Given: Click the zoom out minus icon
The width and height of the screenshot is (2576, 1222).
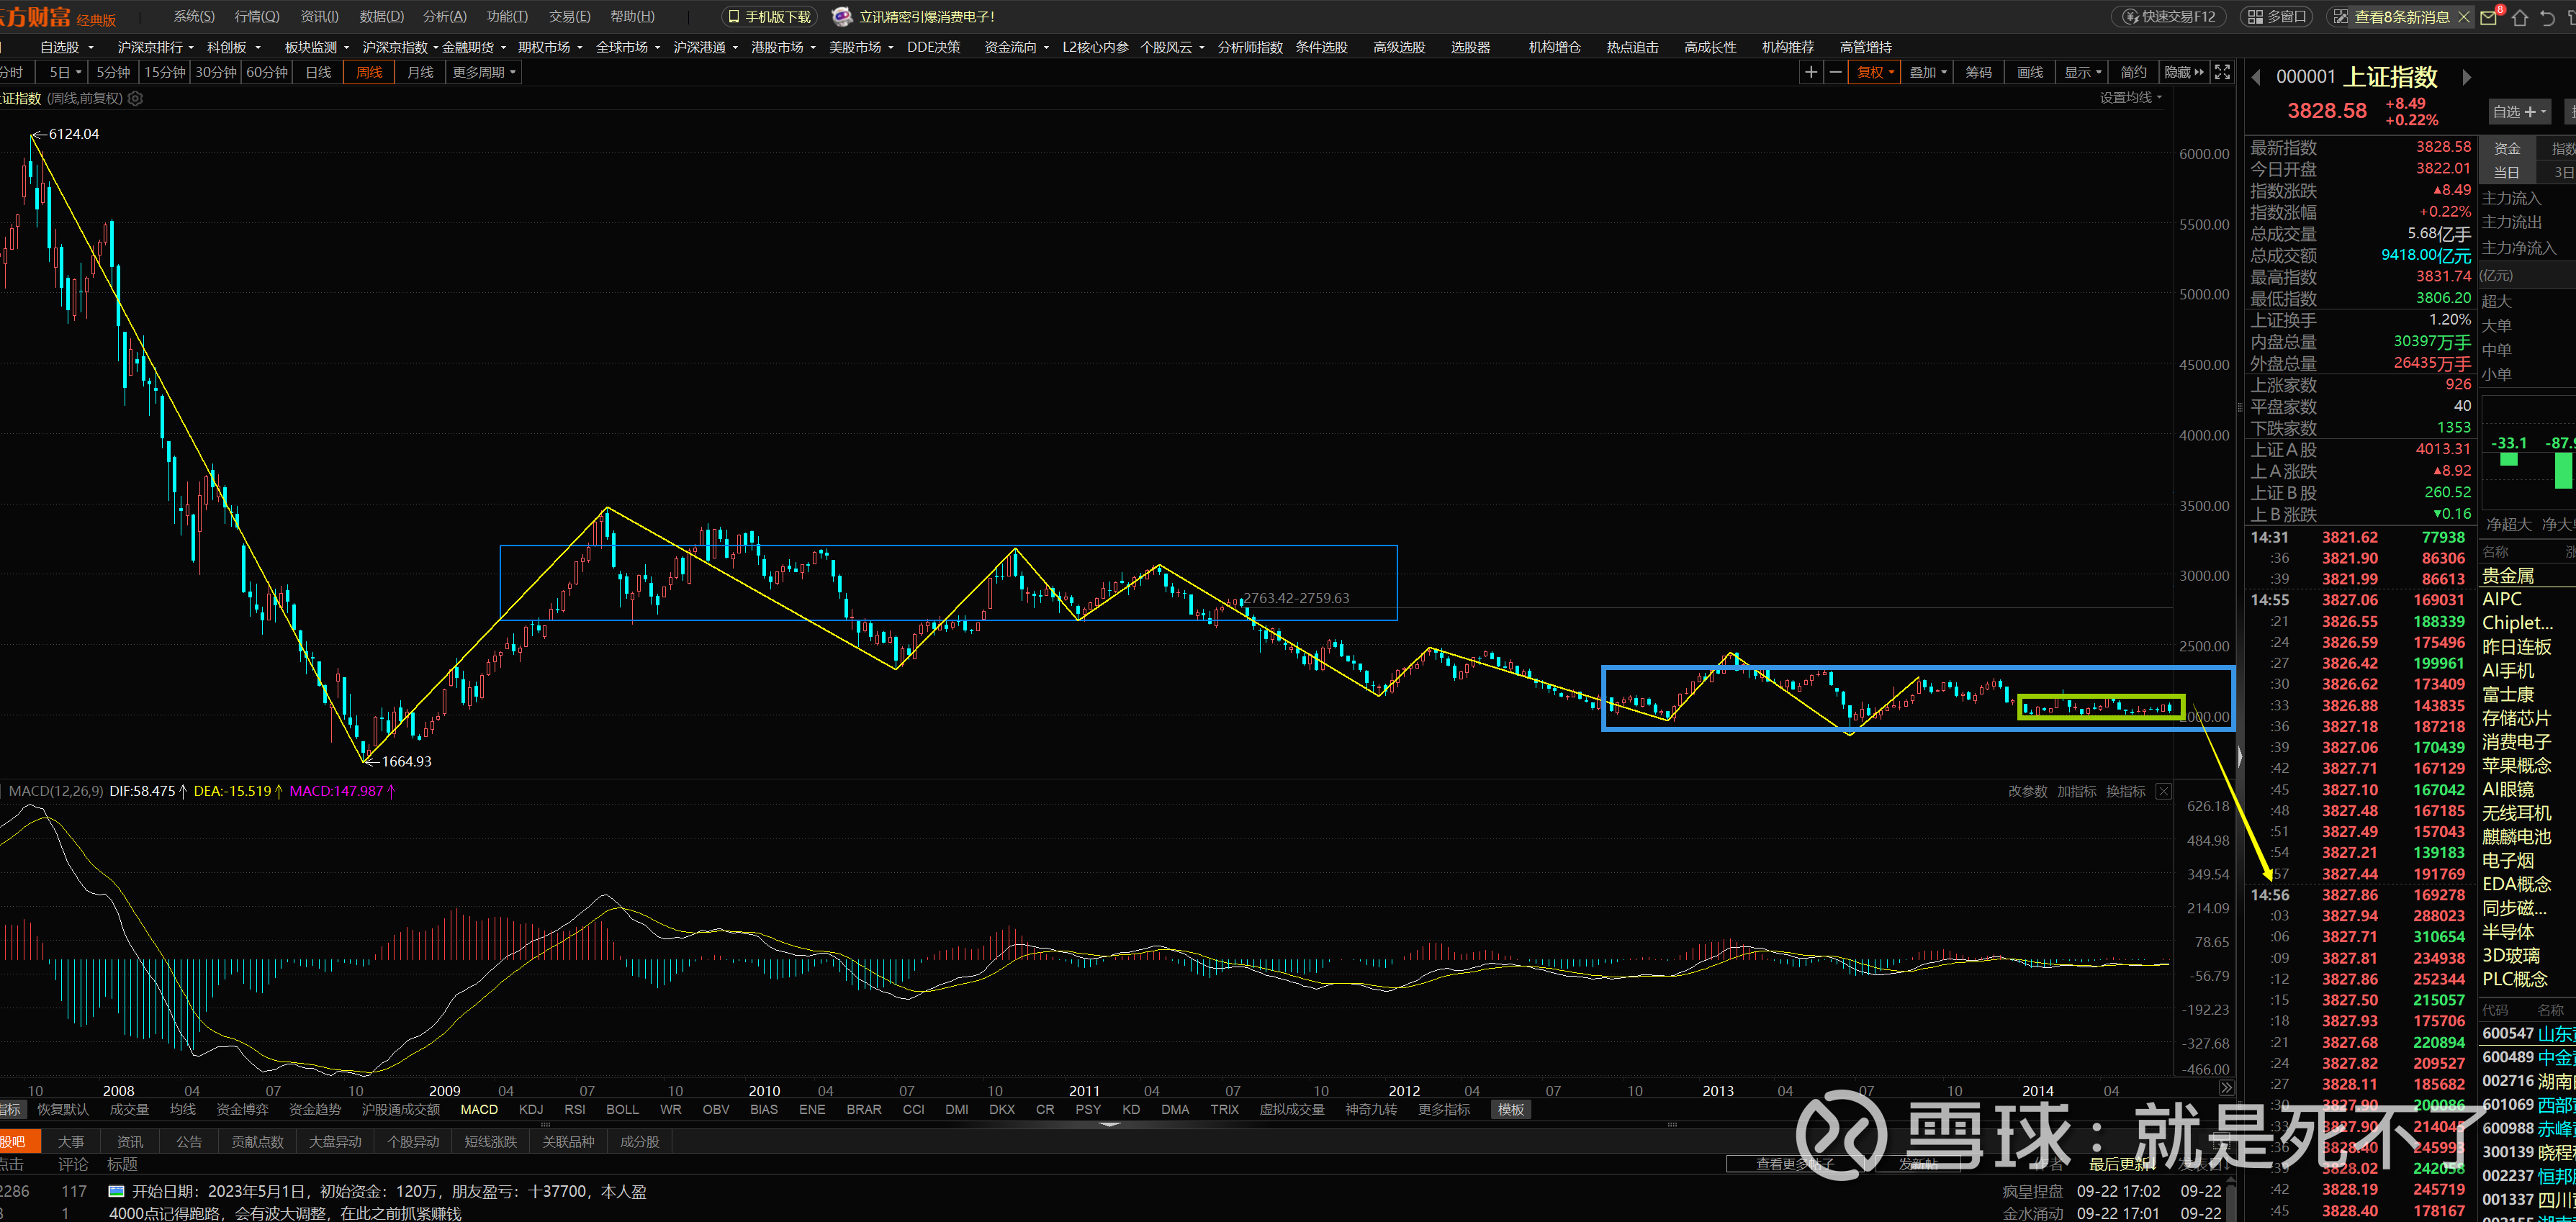Looking at the screenshot, I should [1835, 72].
